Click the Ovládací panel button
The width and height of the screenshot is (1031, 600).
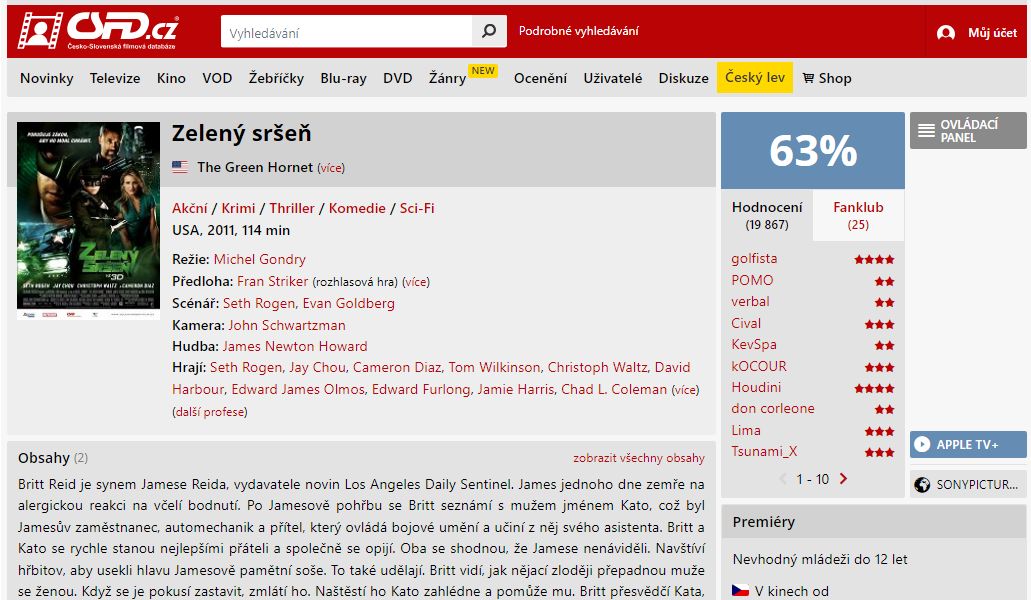click(x=968, y=130)
